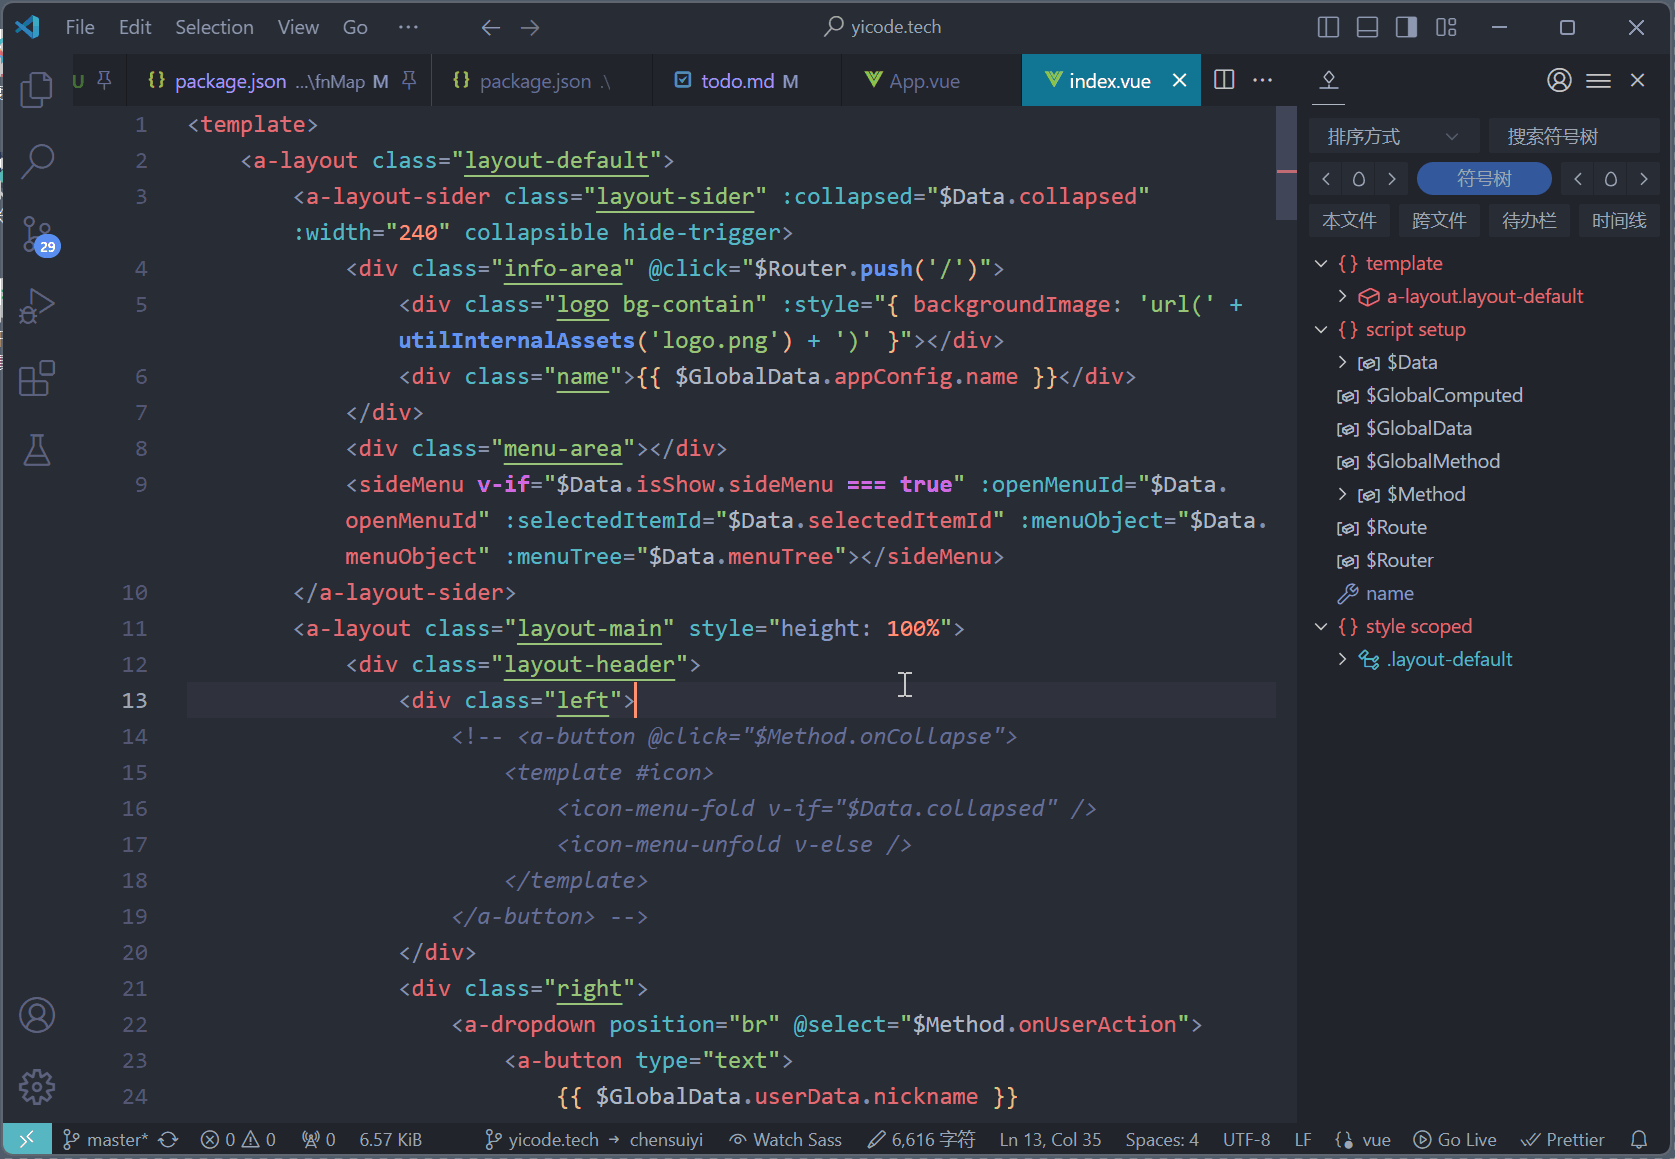
Task: Customize layout from title bar
Action: point(1446,28)
